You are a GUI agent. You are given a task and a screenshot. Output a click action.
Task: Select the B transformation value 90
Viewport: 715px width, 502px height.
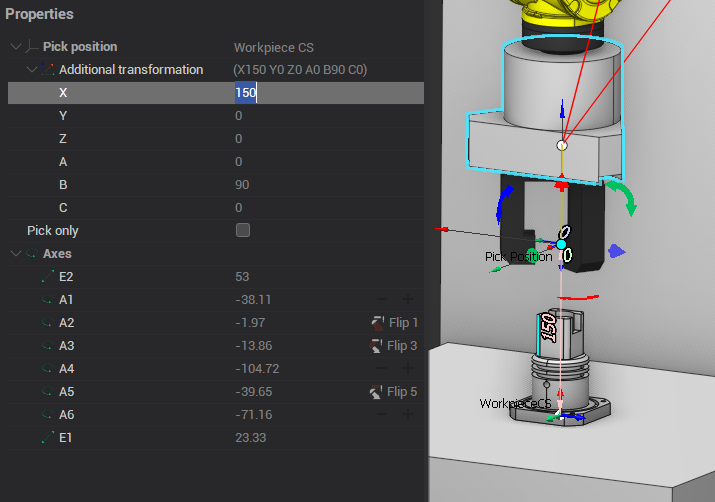[242, 185]
